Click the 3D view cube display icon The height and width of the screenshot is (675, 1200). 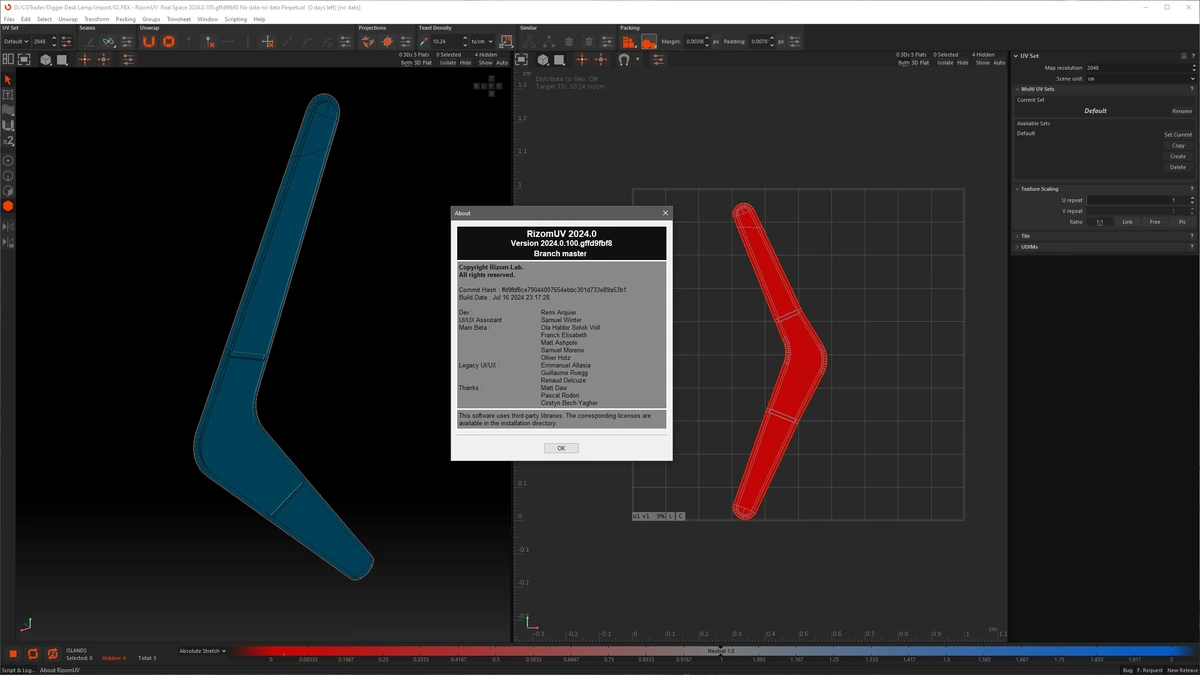(45, 60)
